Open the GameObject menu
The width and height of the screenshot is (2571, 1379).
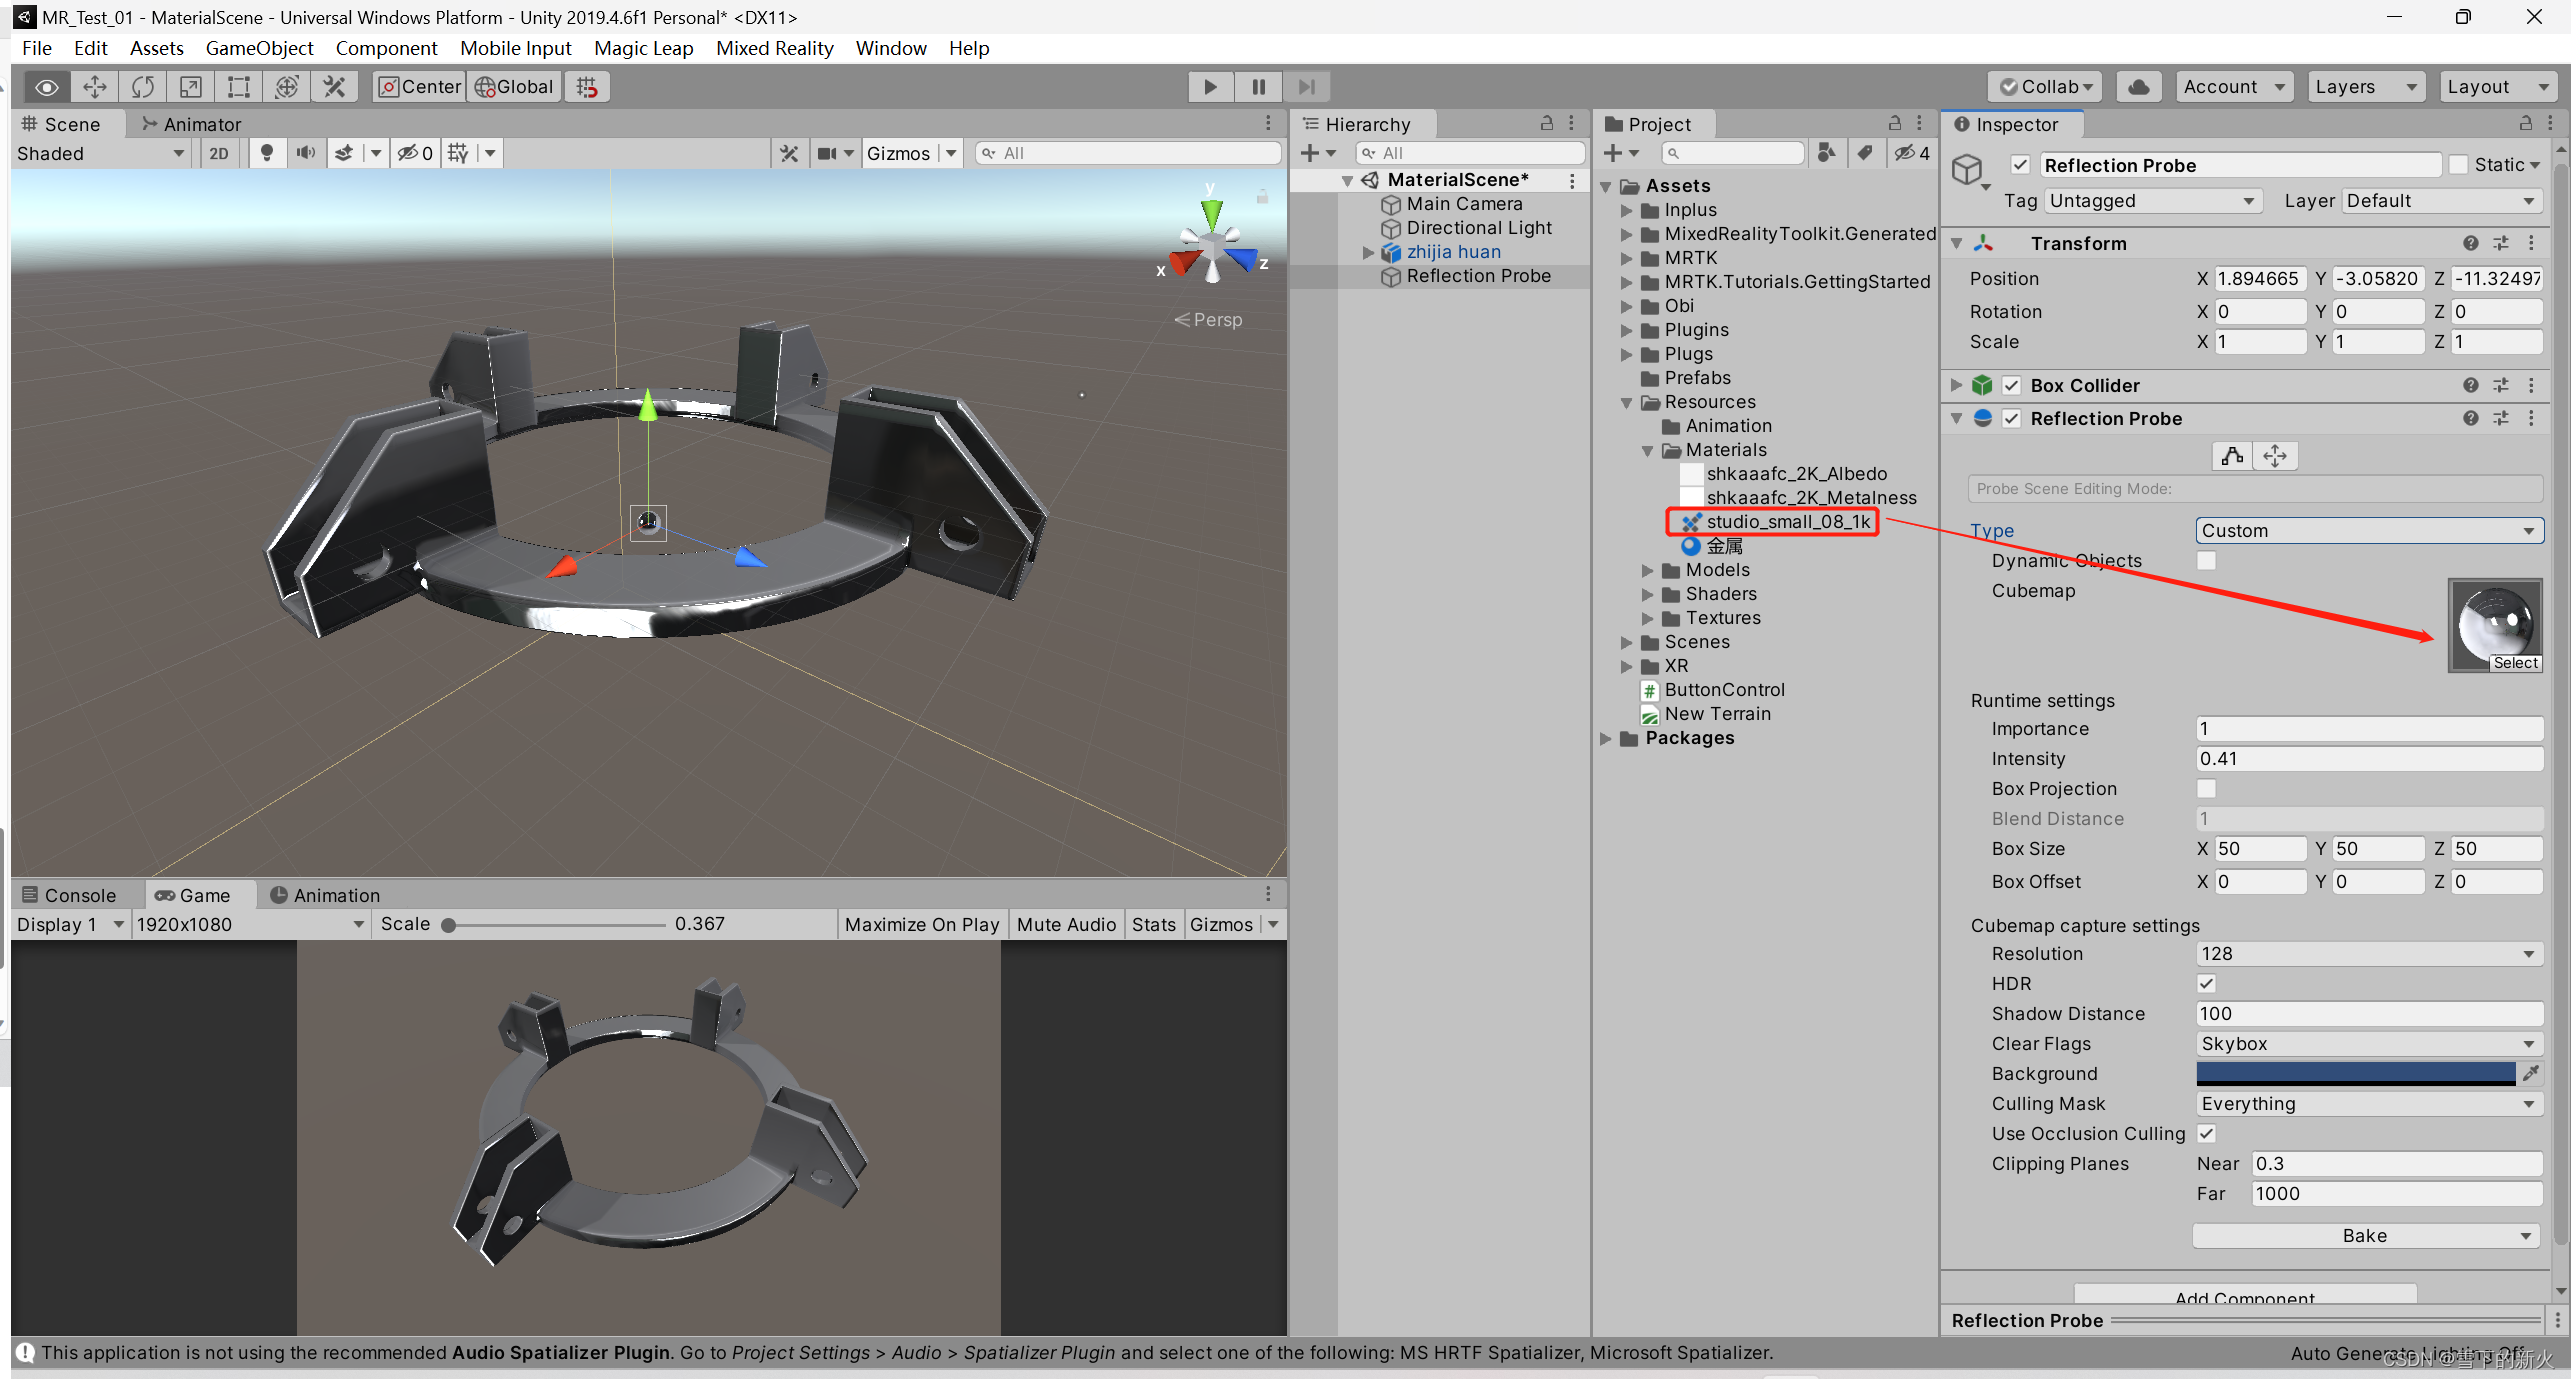[x=259, y=48]
